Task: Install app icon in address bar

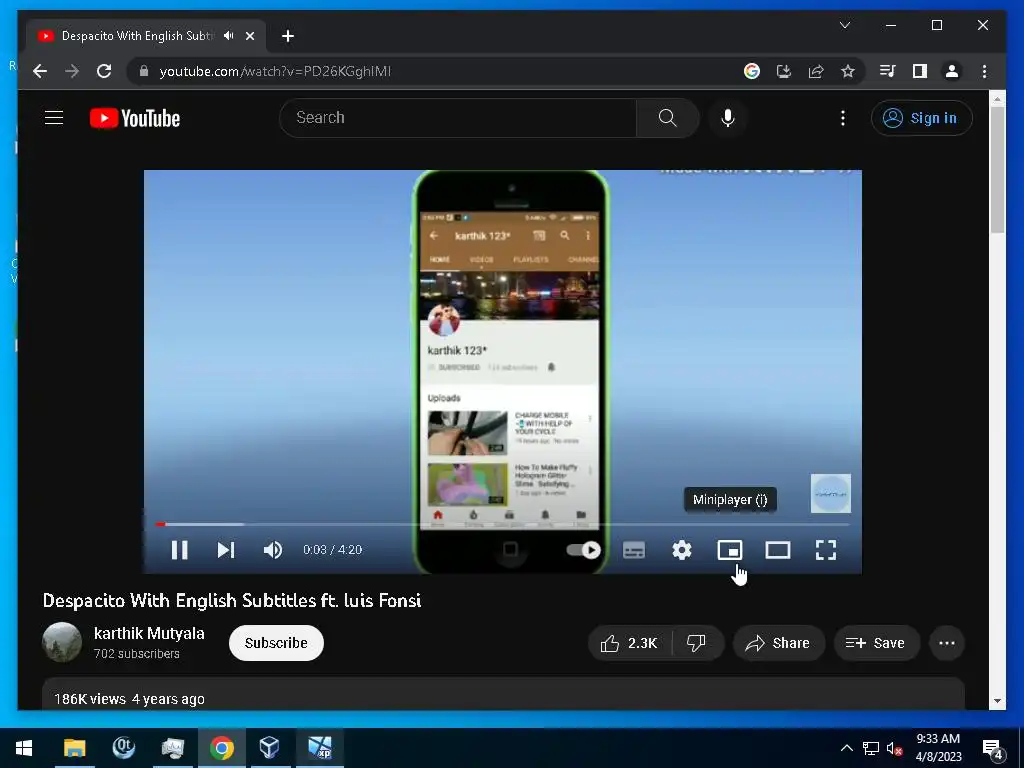Action: (x=784, y=71)
